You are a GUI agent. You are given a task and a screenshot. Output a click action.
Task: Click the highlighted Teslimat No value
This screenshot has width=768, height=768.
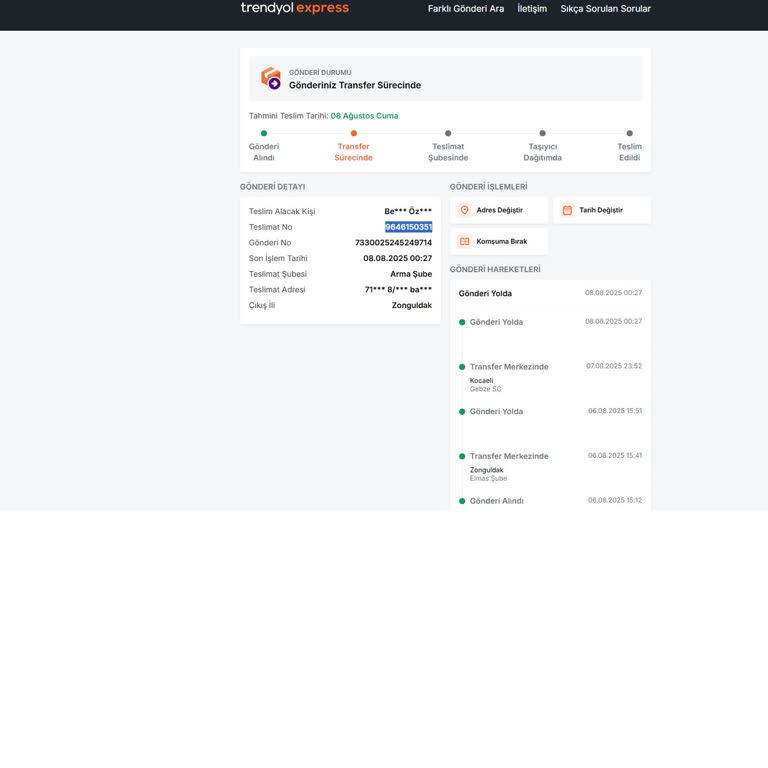click(408, 227)
